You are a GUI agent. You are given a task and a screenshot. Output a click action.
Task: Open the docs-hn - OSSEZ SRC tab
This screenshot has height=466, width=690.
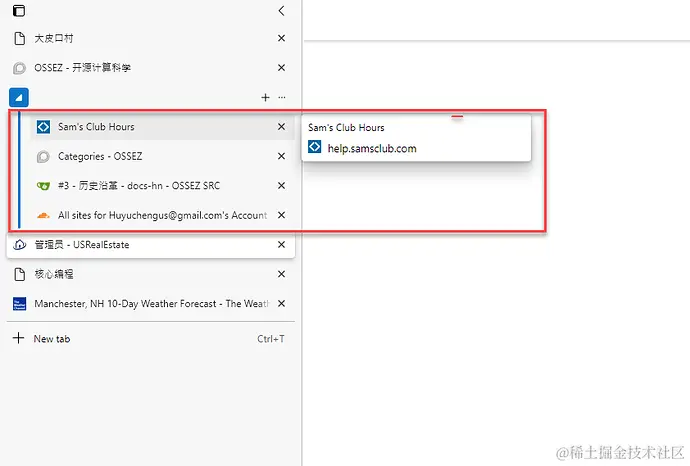click(162, 186)
